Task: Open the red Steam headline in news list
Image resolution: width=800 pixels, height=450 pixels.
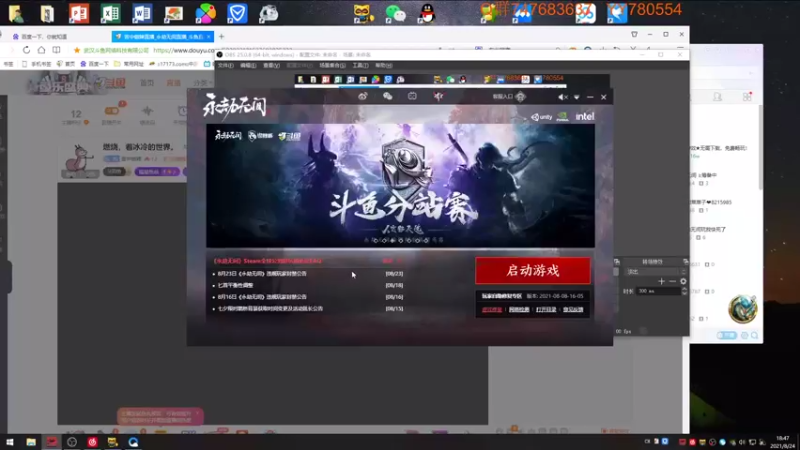Action: click(267, 261)
